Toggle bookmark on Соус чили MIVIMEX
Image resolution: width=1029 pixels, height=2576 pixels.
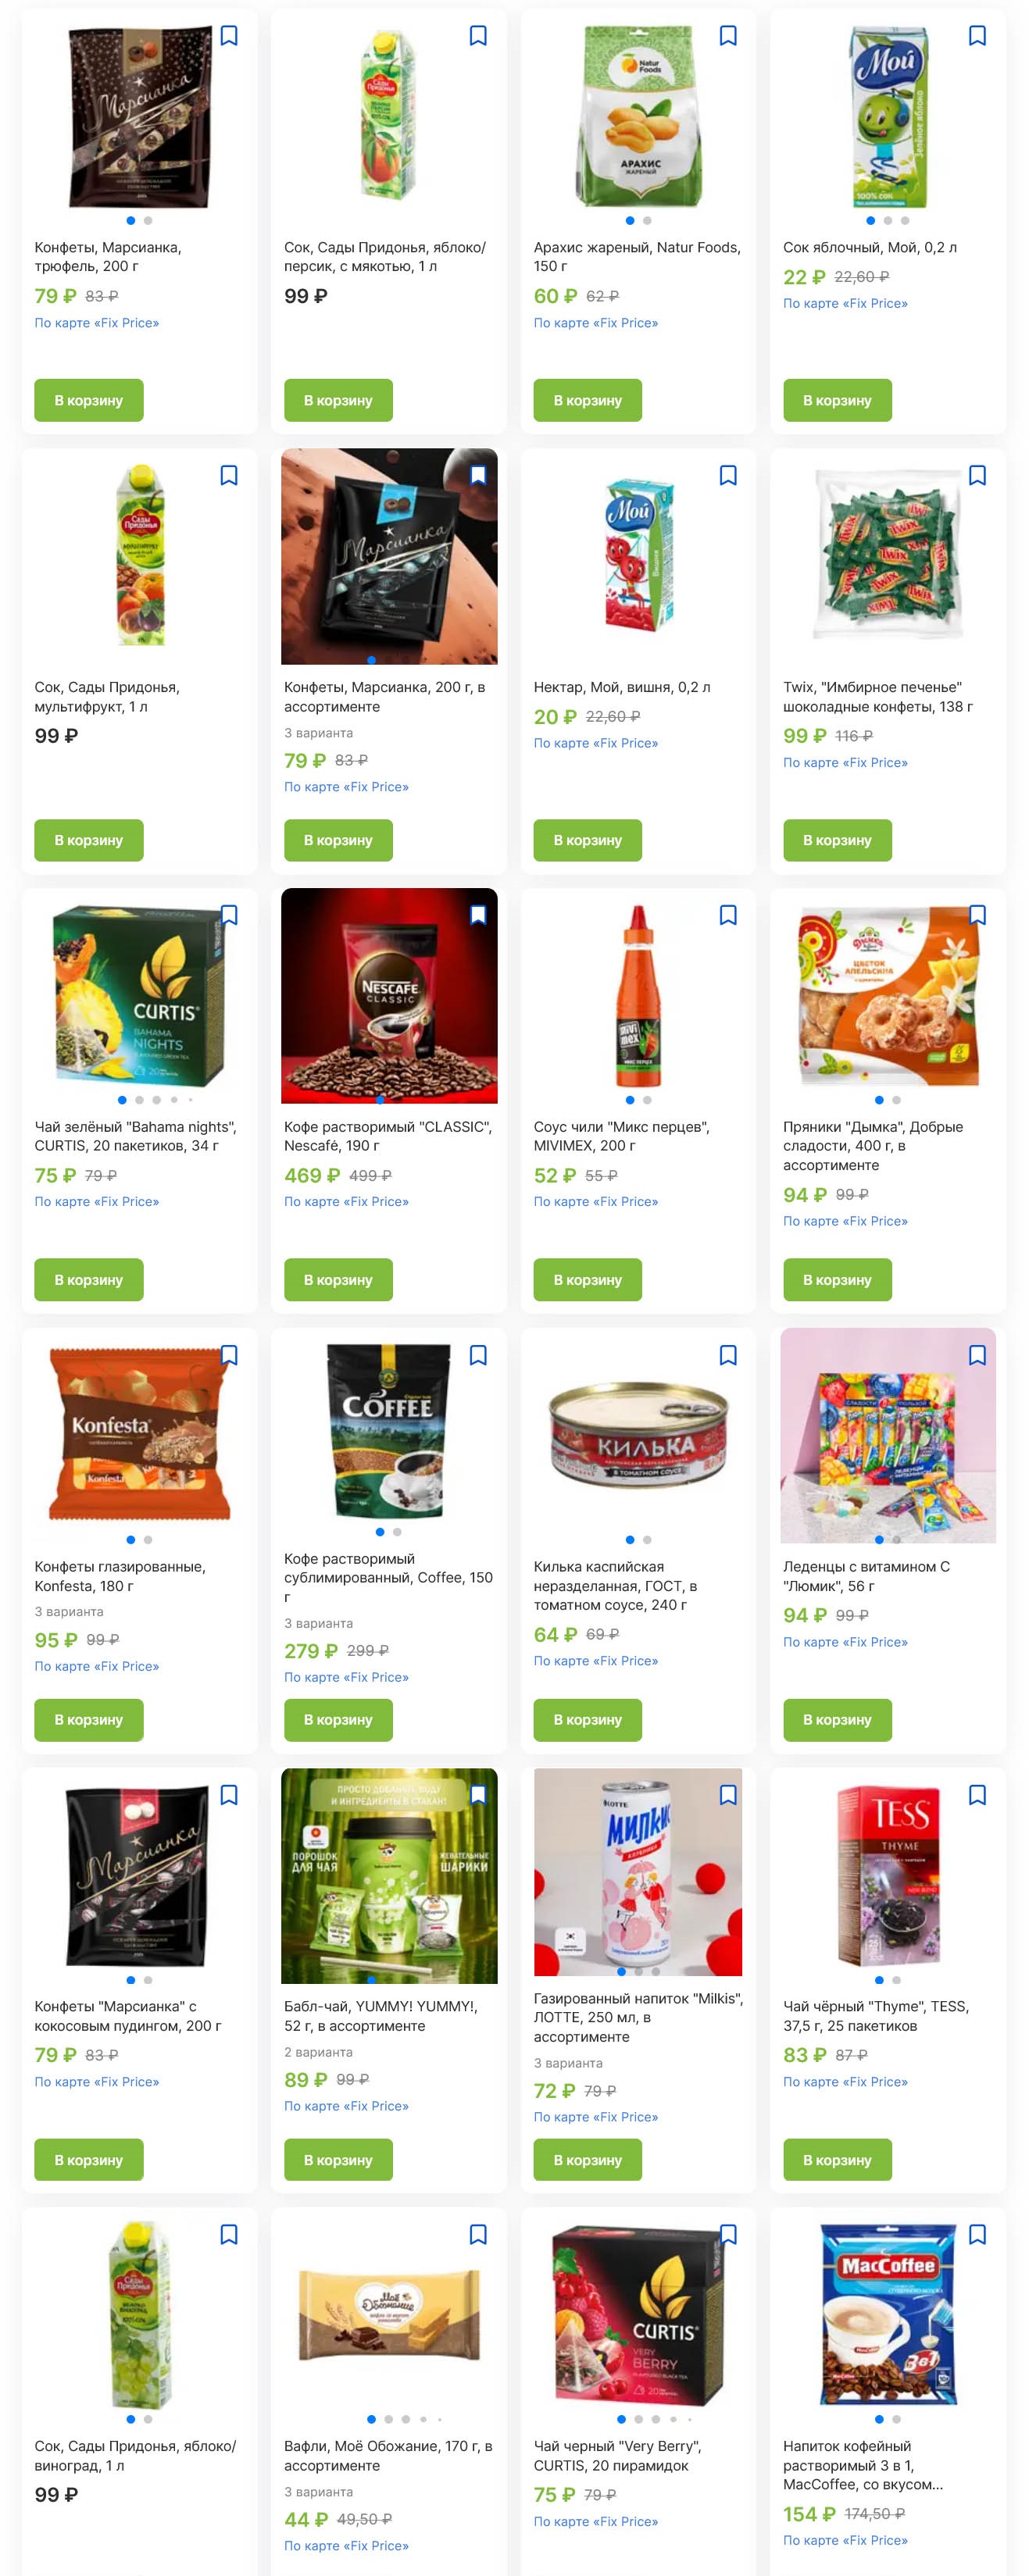[x=728, y=915]
